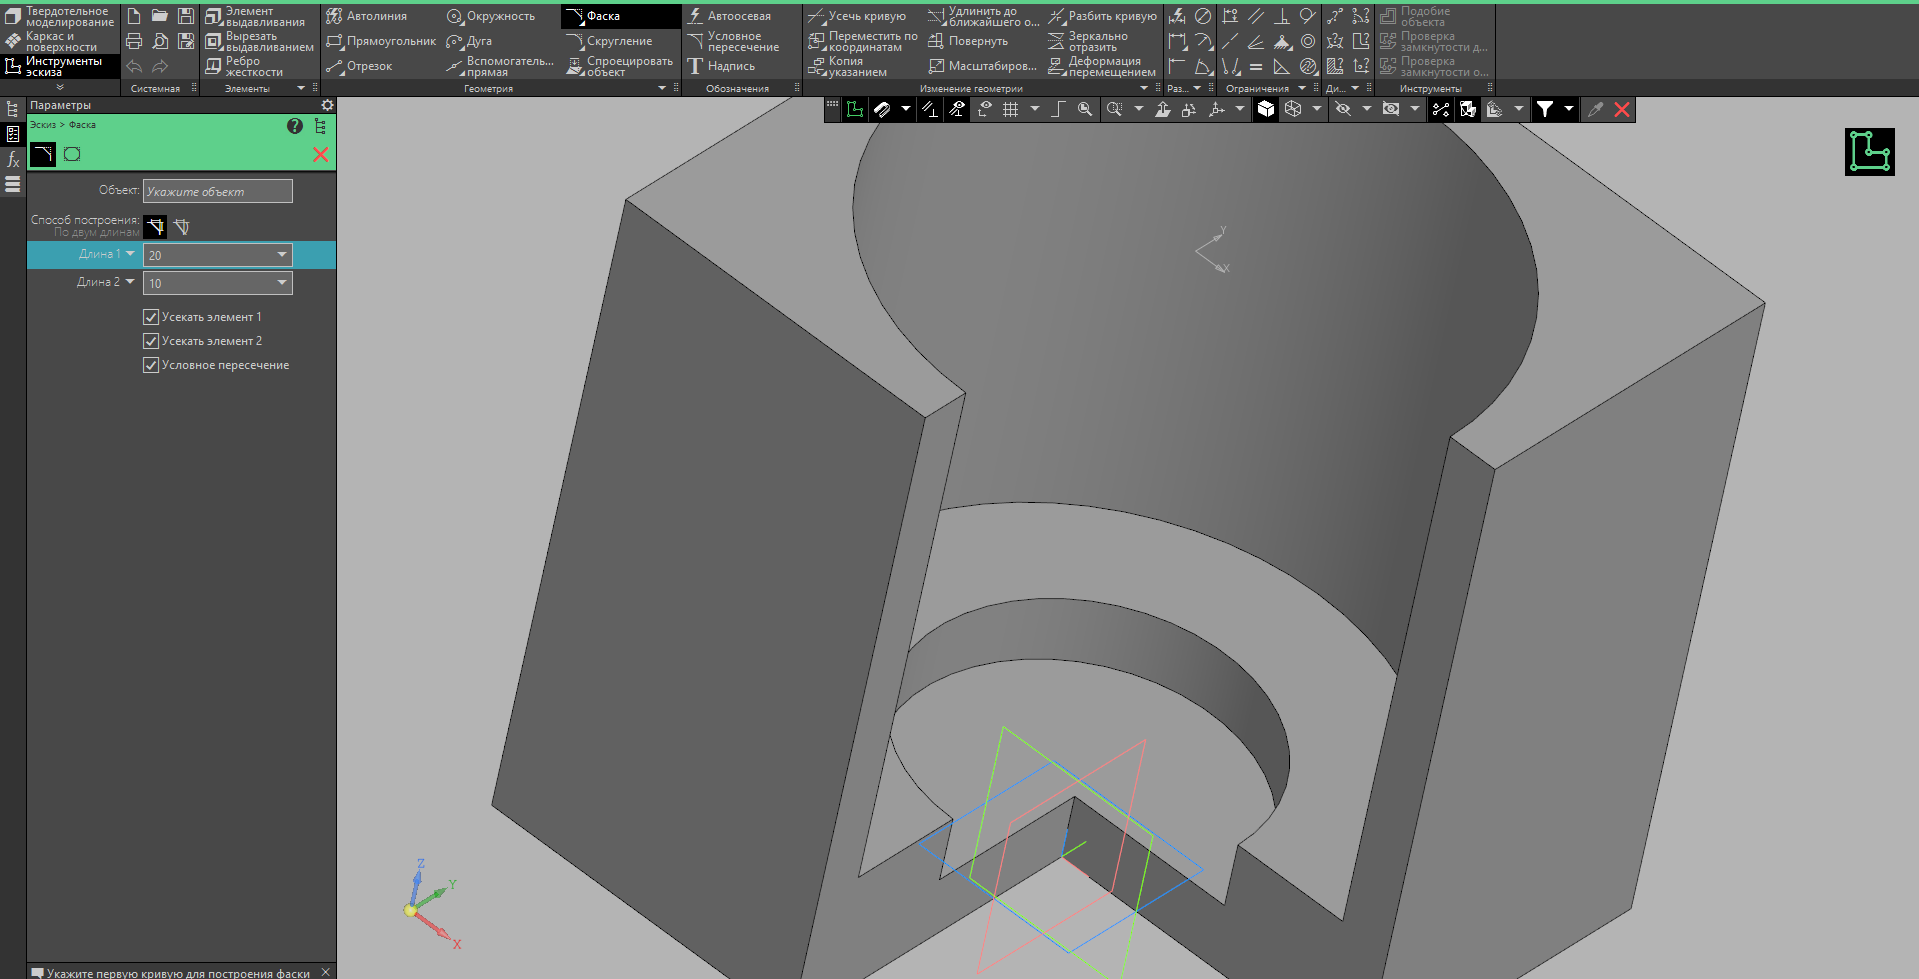Image resolution: width=1919 pixels, height=979 pixels.
Task: Apply the parallel constraint icon
Action: (x=1256, y=16)
